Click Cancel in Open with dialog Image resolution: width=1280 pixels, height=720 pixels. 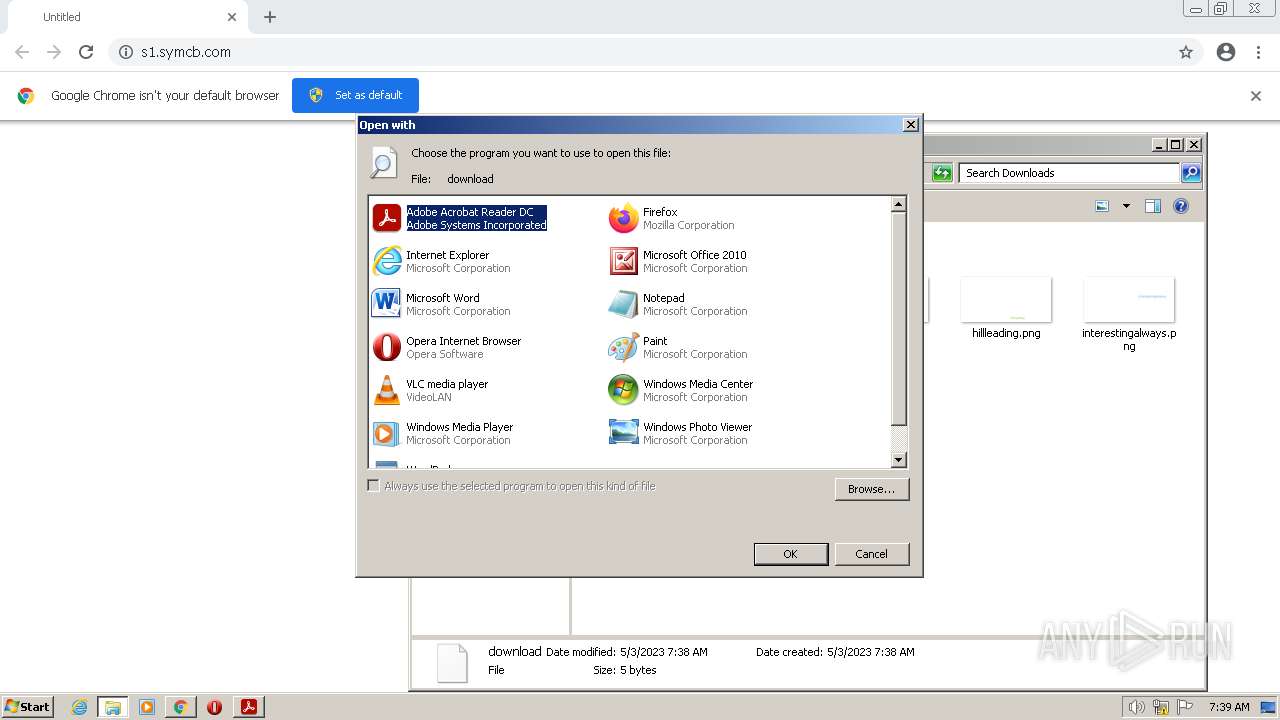point(872,554)
